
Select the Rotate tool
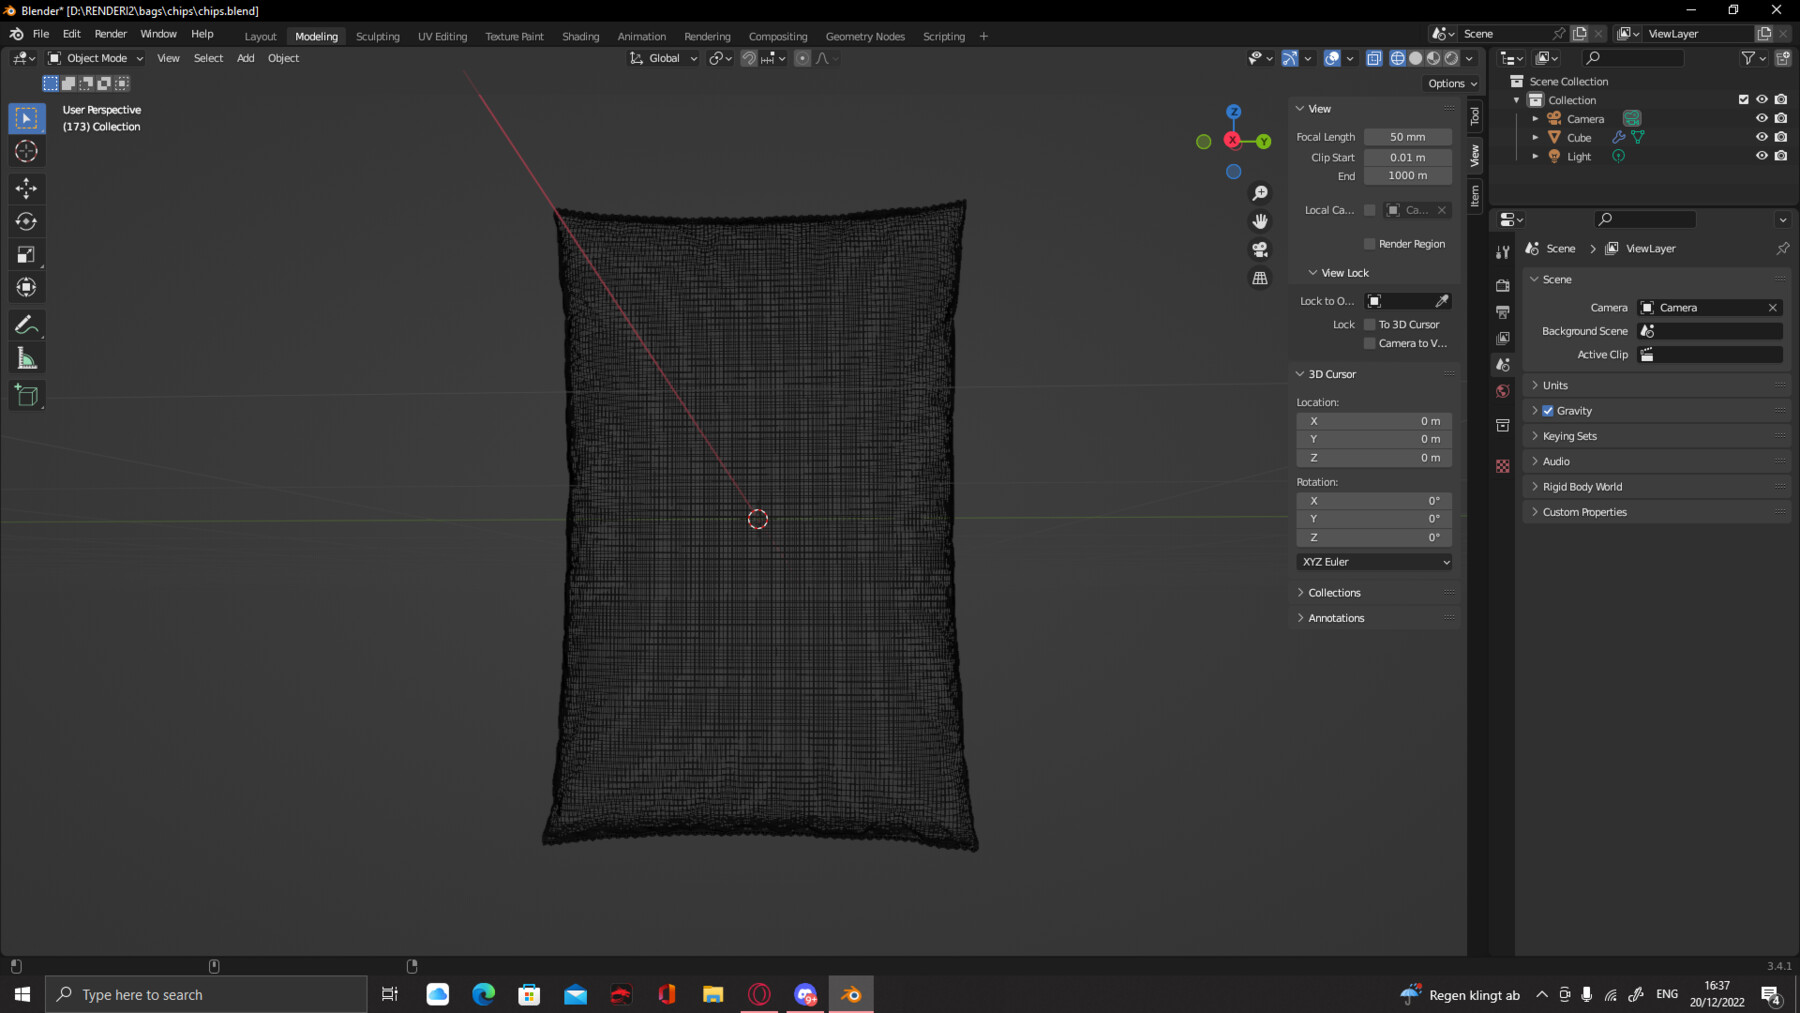[x=27, y=221]
